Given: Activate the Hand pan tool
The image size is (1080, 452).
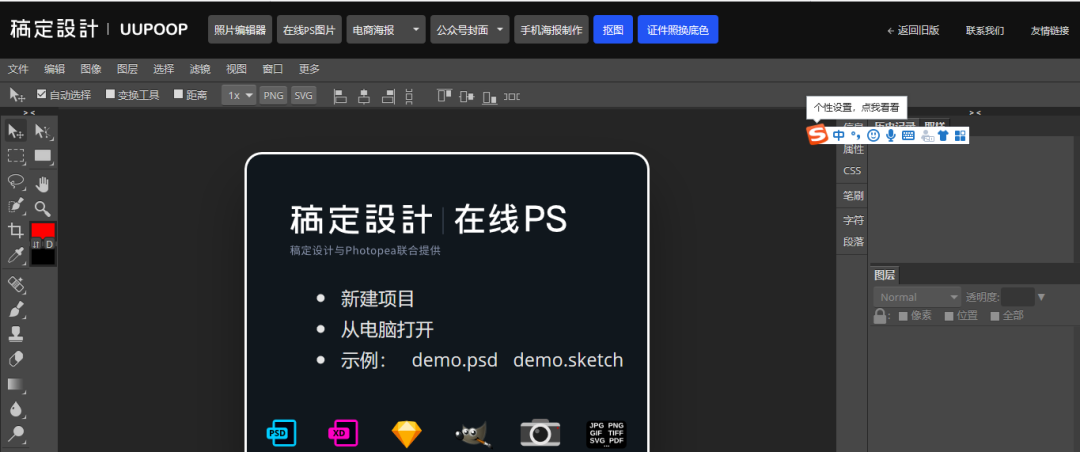Looking at the screenshot, I should point(43,183).
